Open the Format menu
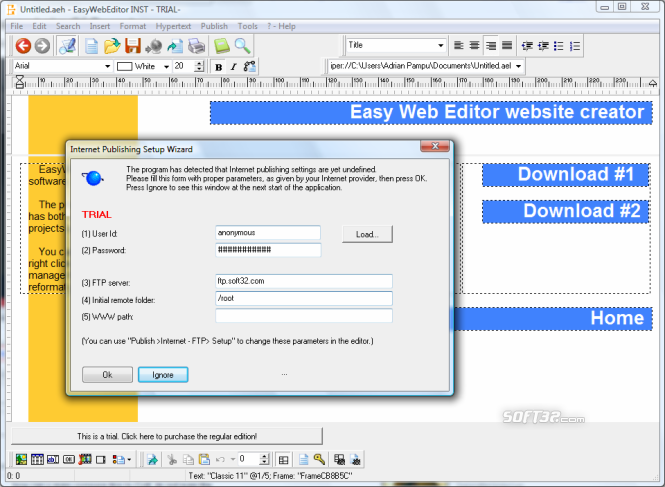Screen dimensions: 665x487 coord(133,26)
